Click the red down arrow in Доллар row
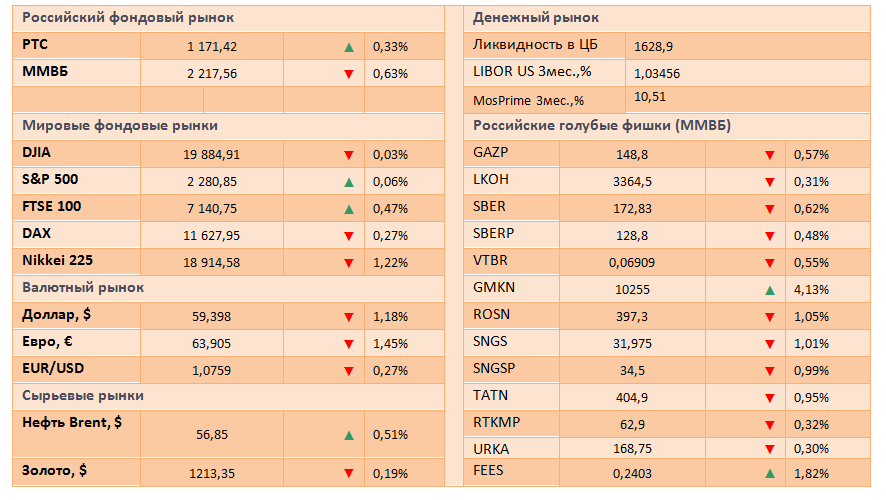Screen dimensions: 886x500 pos(348,317)
